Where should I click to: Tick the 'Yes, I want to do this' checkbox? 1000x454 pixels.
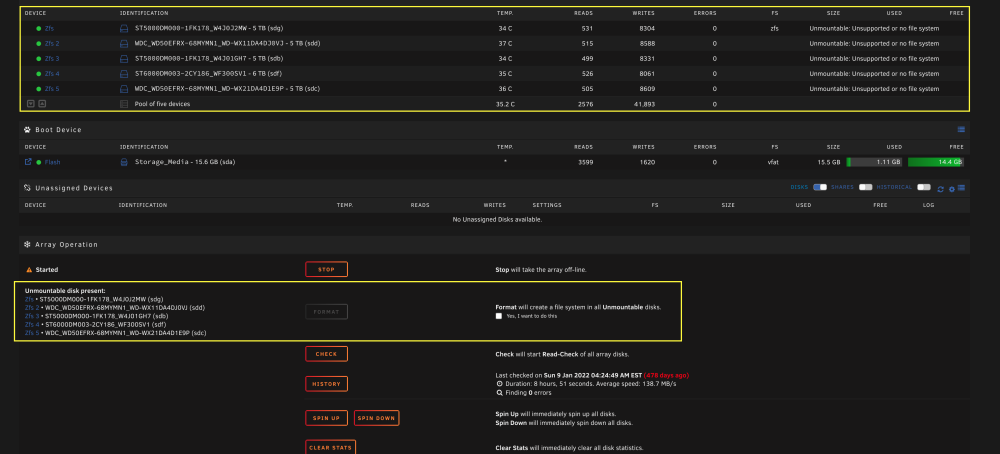(499, 316)
